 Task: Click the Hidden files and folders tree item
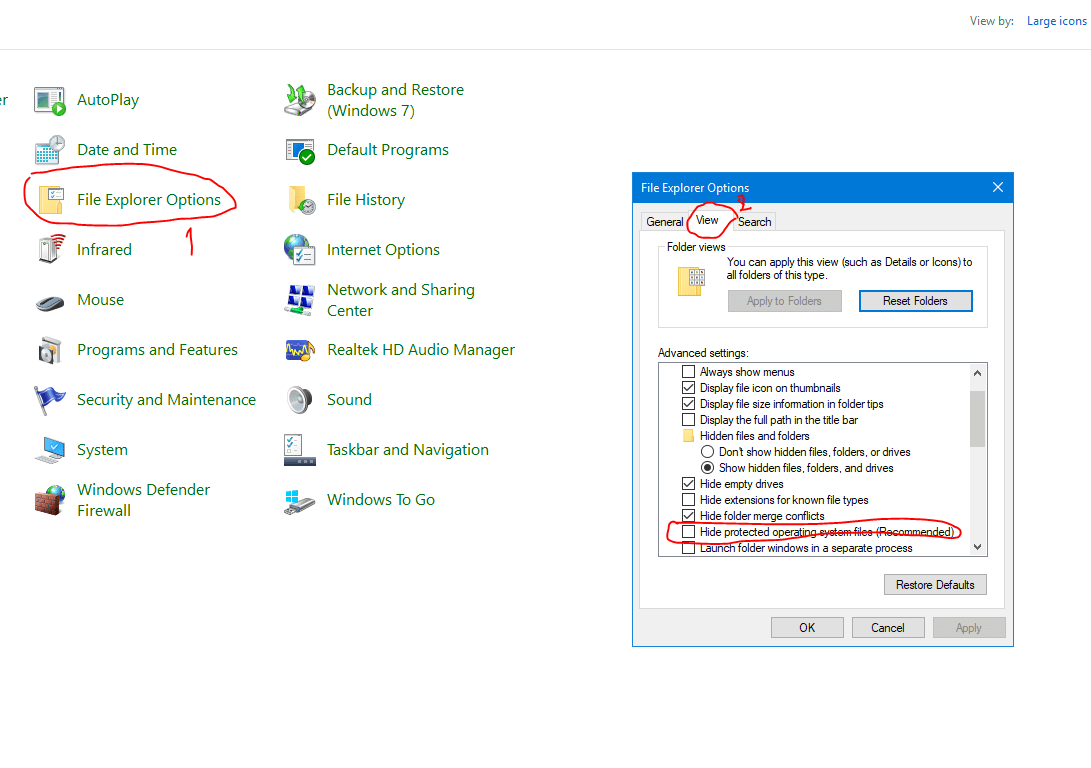click(754, 436)
